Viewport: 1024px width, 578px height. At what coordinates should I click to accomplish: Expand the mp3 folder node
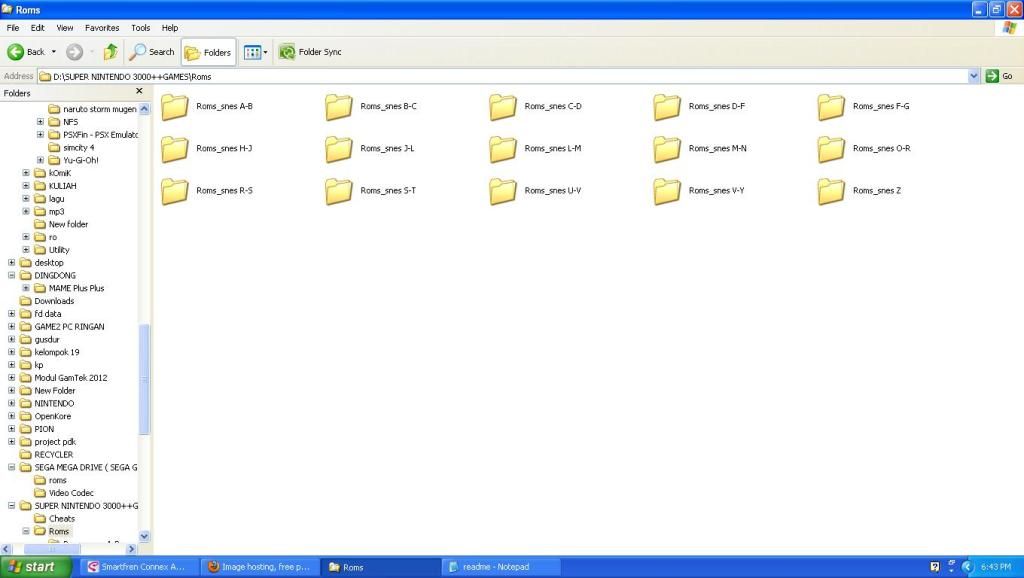(26, 211)
